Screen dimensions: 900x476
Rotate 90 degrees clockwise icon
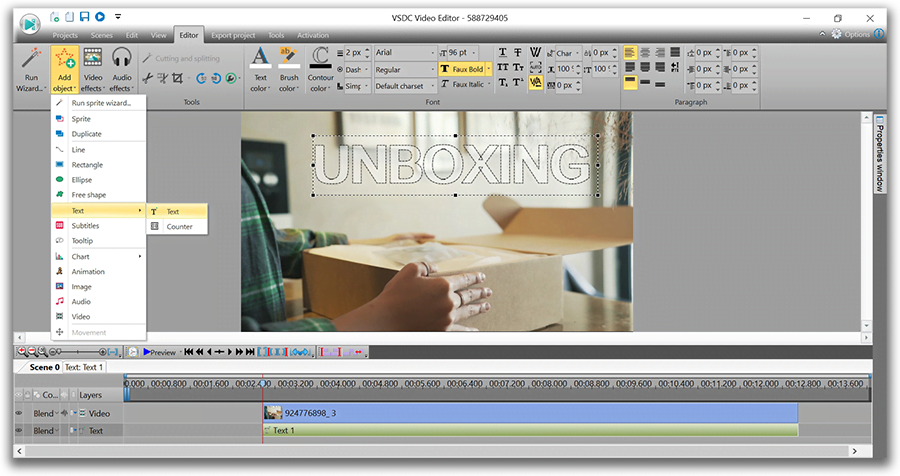(216, 78)
